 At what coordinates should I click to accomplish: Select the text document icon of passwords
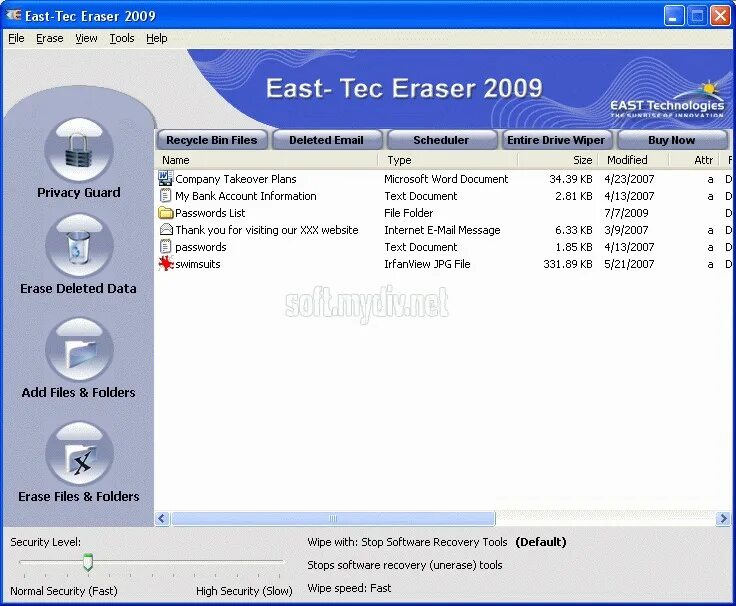[x=166, y=246]
